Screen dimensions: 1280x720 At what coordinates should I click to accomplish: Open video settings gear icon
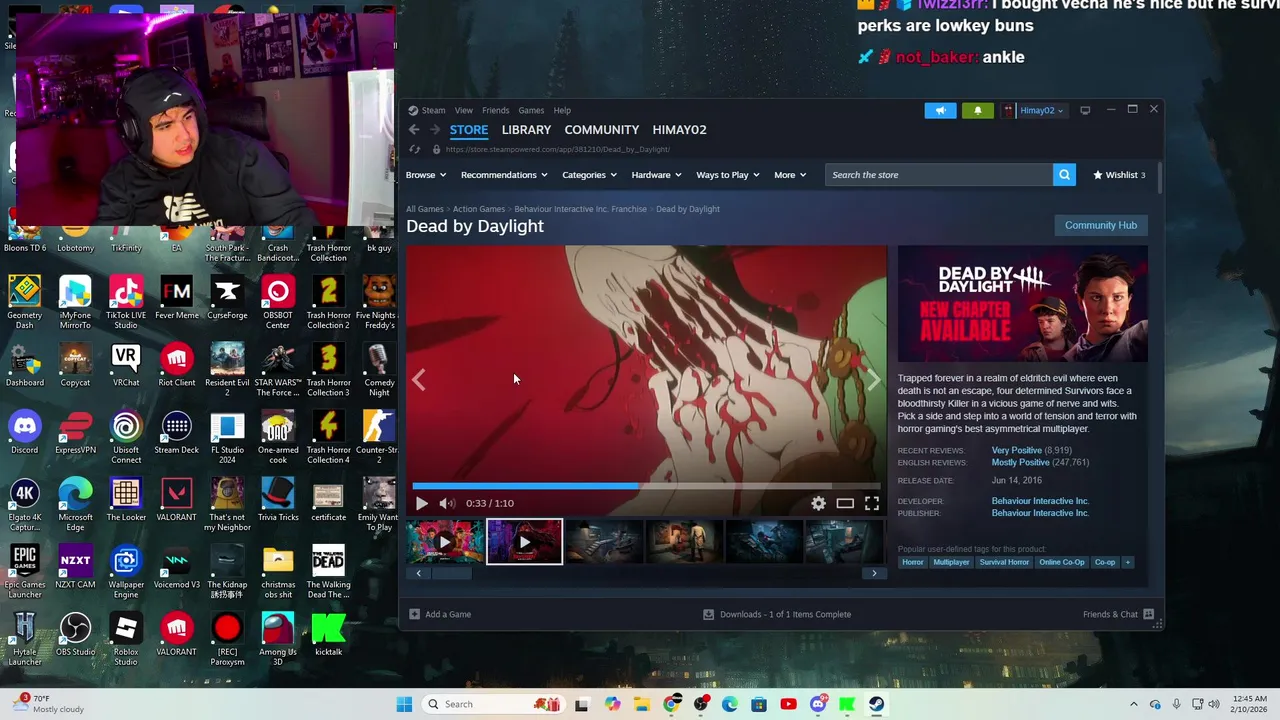click(x=818, y=503)
